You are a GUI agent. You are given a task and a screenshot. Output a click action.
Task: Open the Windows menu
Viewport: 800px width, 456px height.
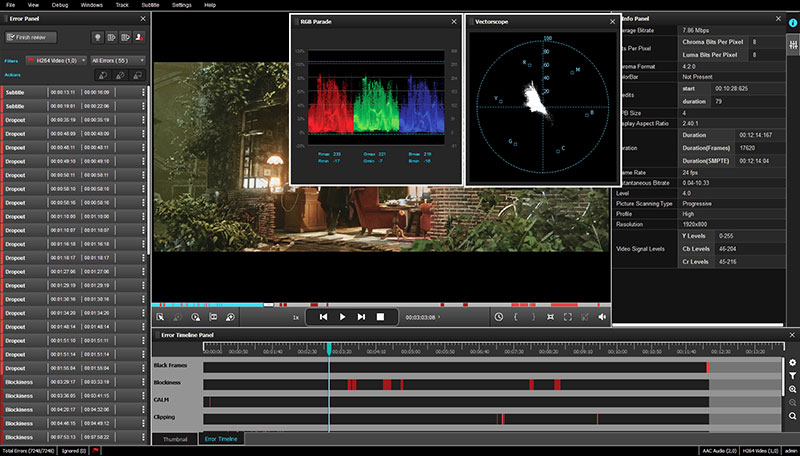[92, 5]
